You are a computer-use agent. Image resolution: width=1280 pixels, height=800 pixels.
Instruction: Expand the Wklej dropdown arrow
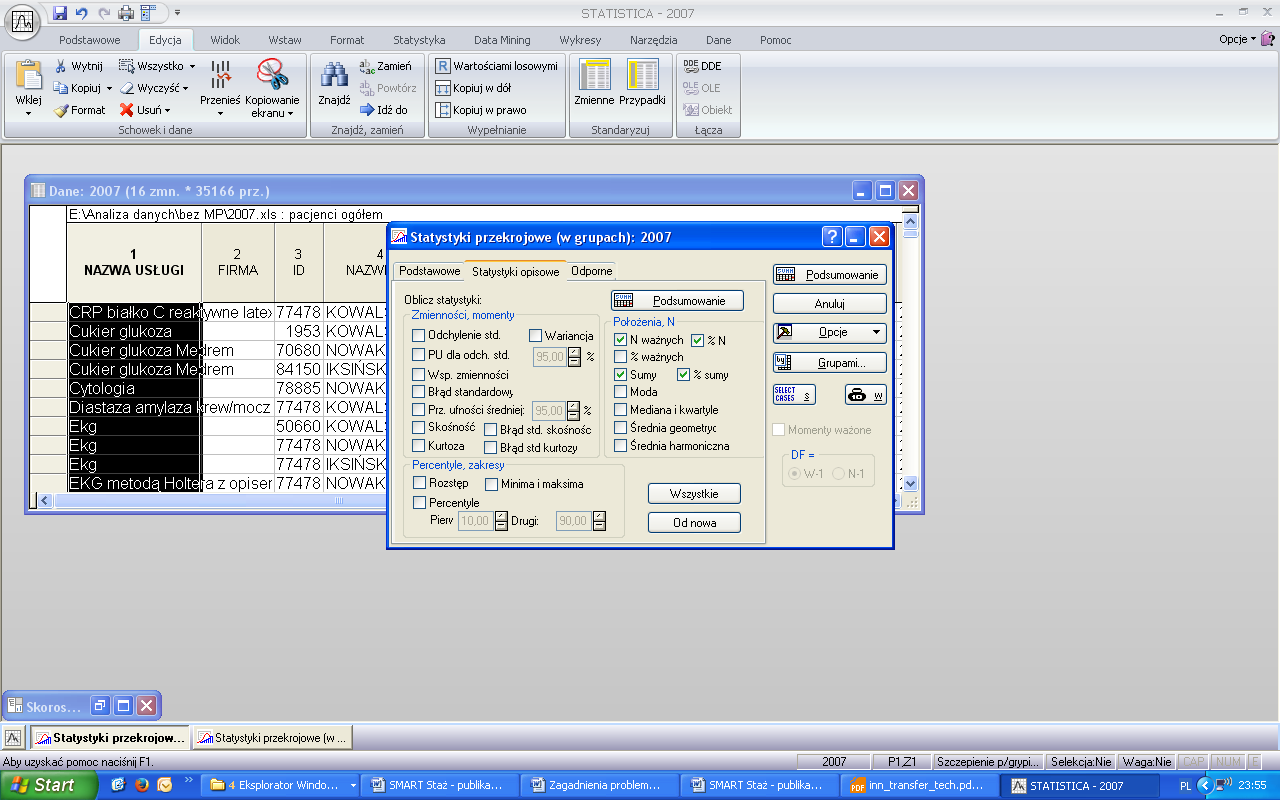coord(28,113)
